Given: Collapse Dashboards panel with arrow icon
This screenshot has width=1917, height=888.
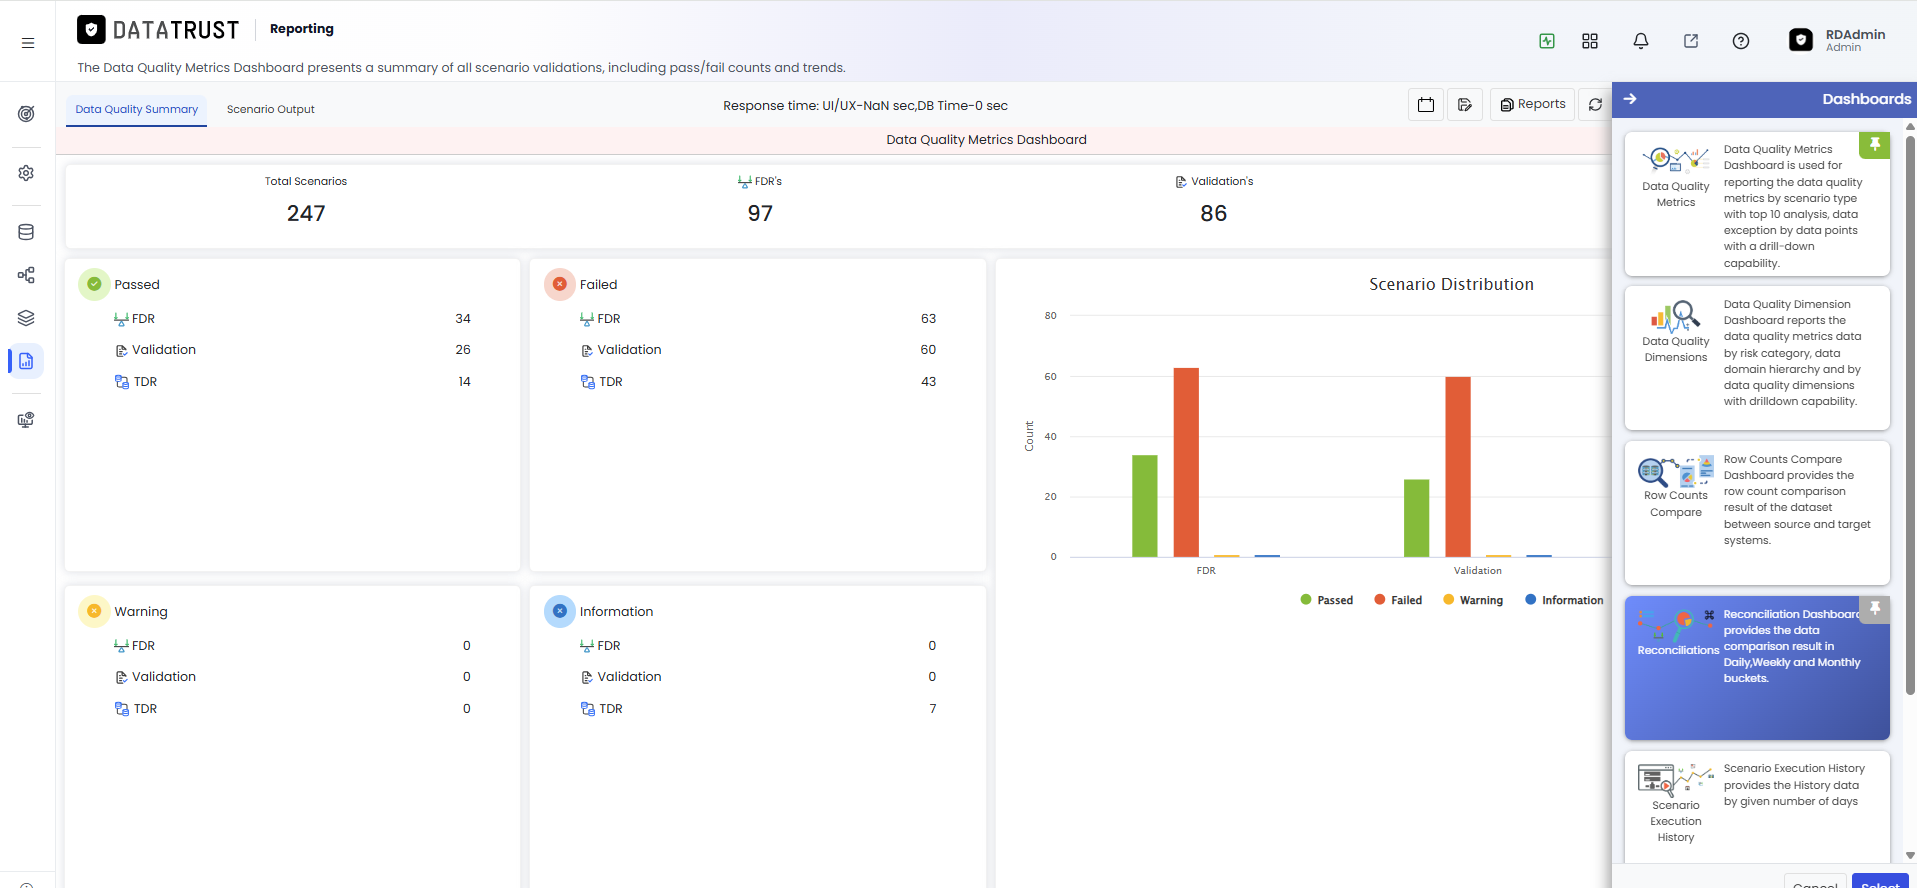Looking at the screenshot, I should (x=1630, y=99).
